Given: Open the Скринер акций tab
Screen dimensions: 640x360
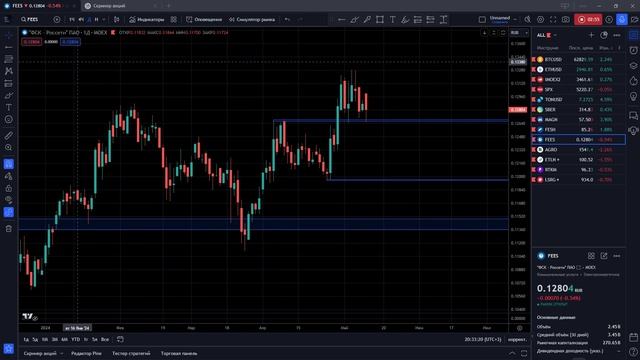Looking at the screenshot, I should coord(40,353).
